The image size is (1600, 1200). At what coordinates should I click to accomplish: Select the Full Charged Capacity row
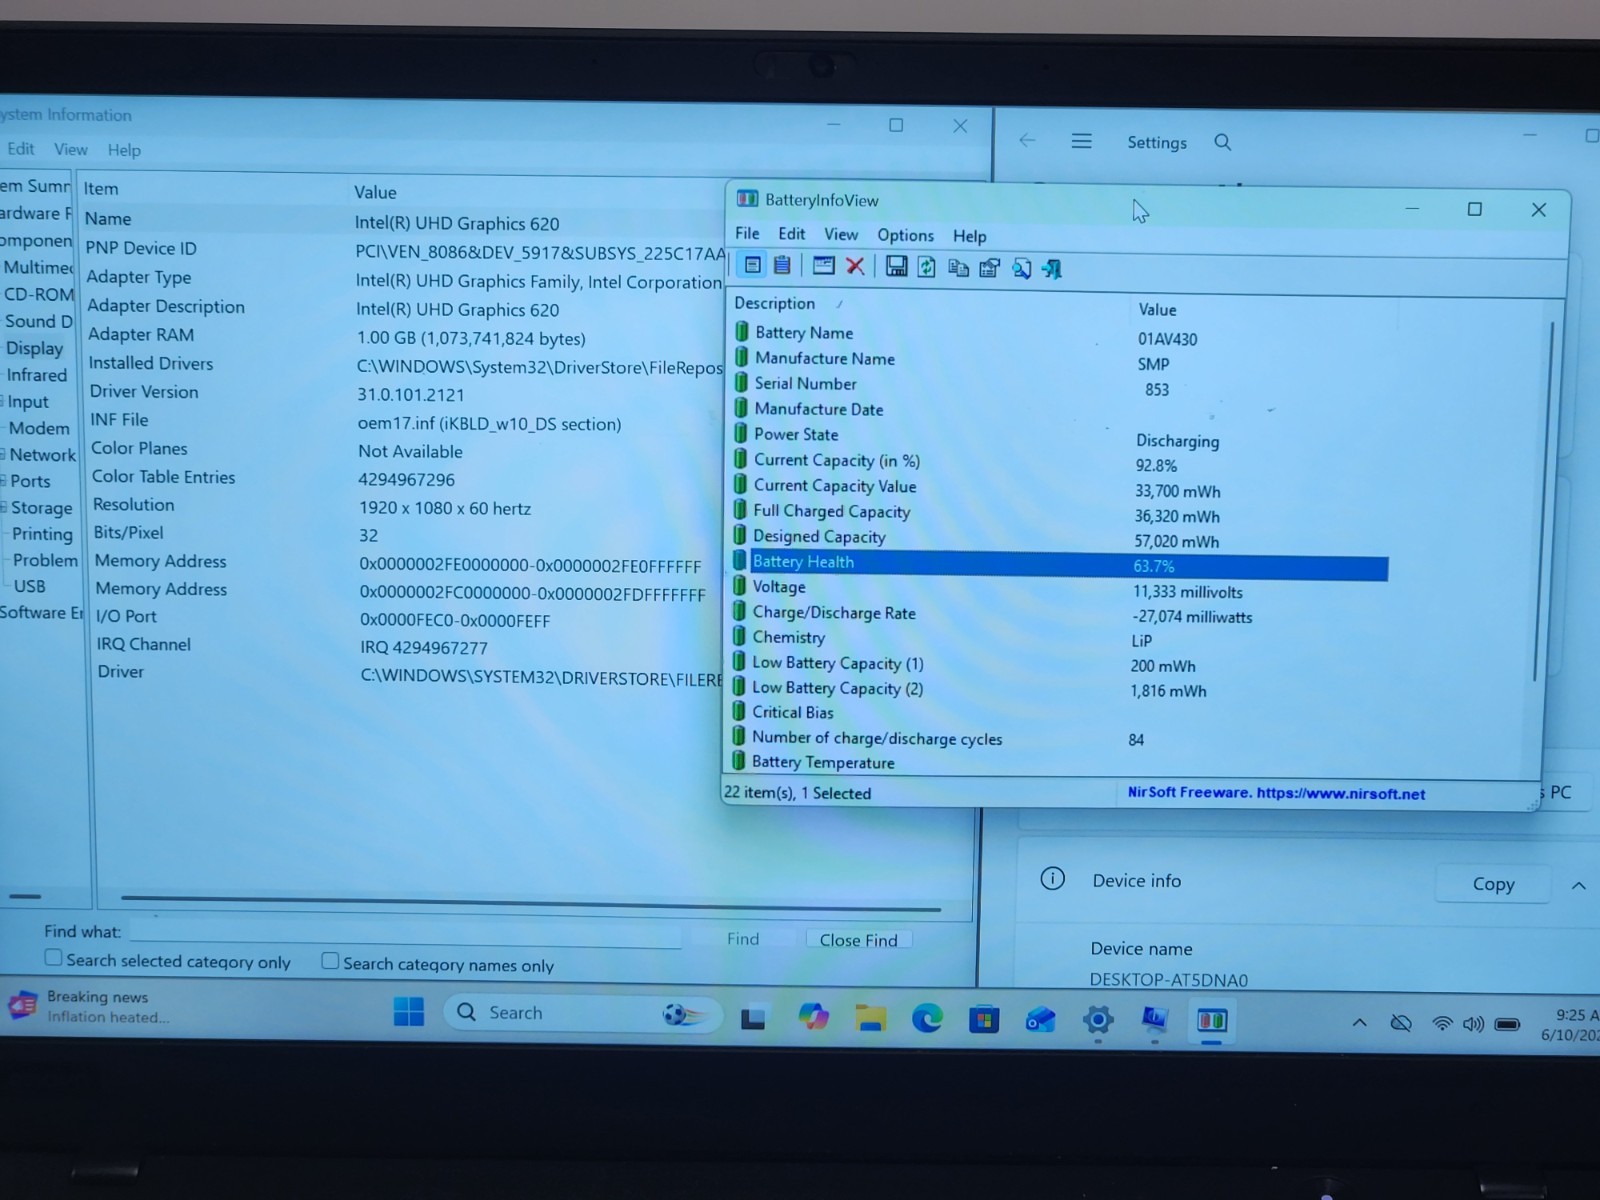click(x=1060, y=513)
